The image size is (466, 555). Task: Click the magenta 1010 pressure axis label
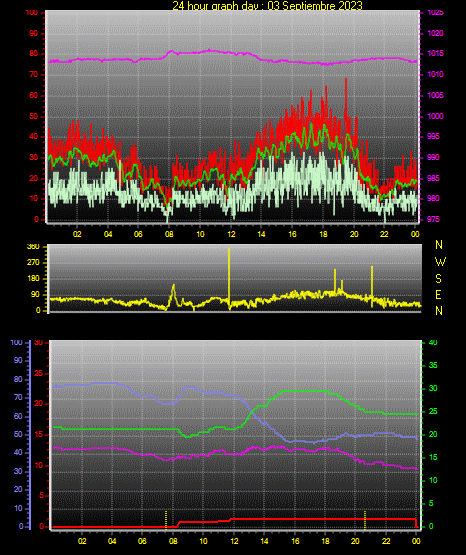click(435, 74)
